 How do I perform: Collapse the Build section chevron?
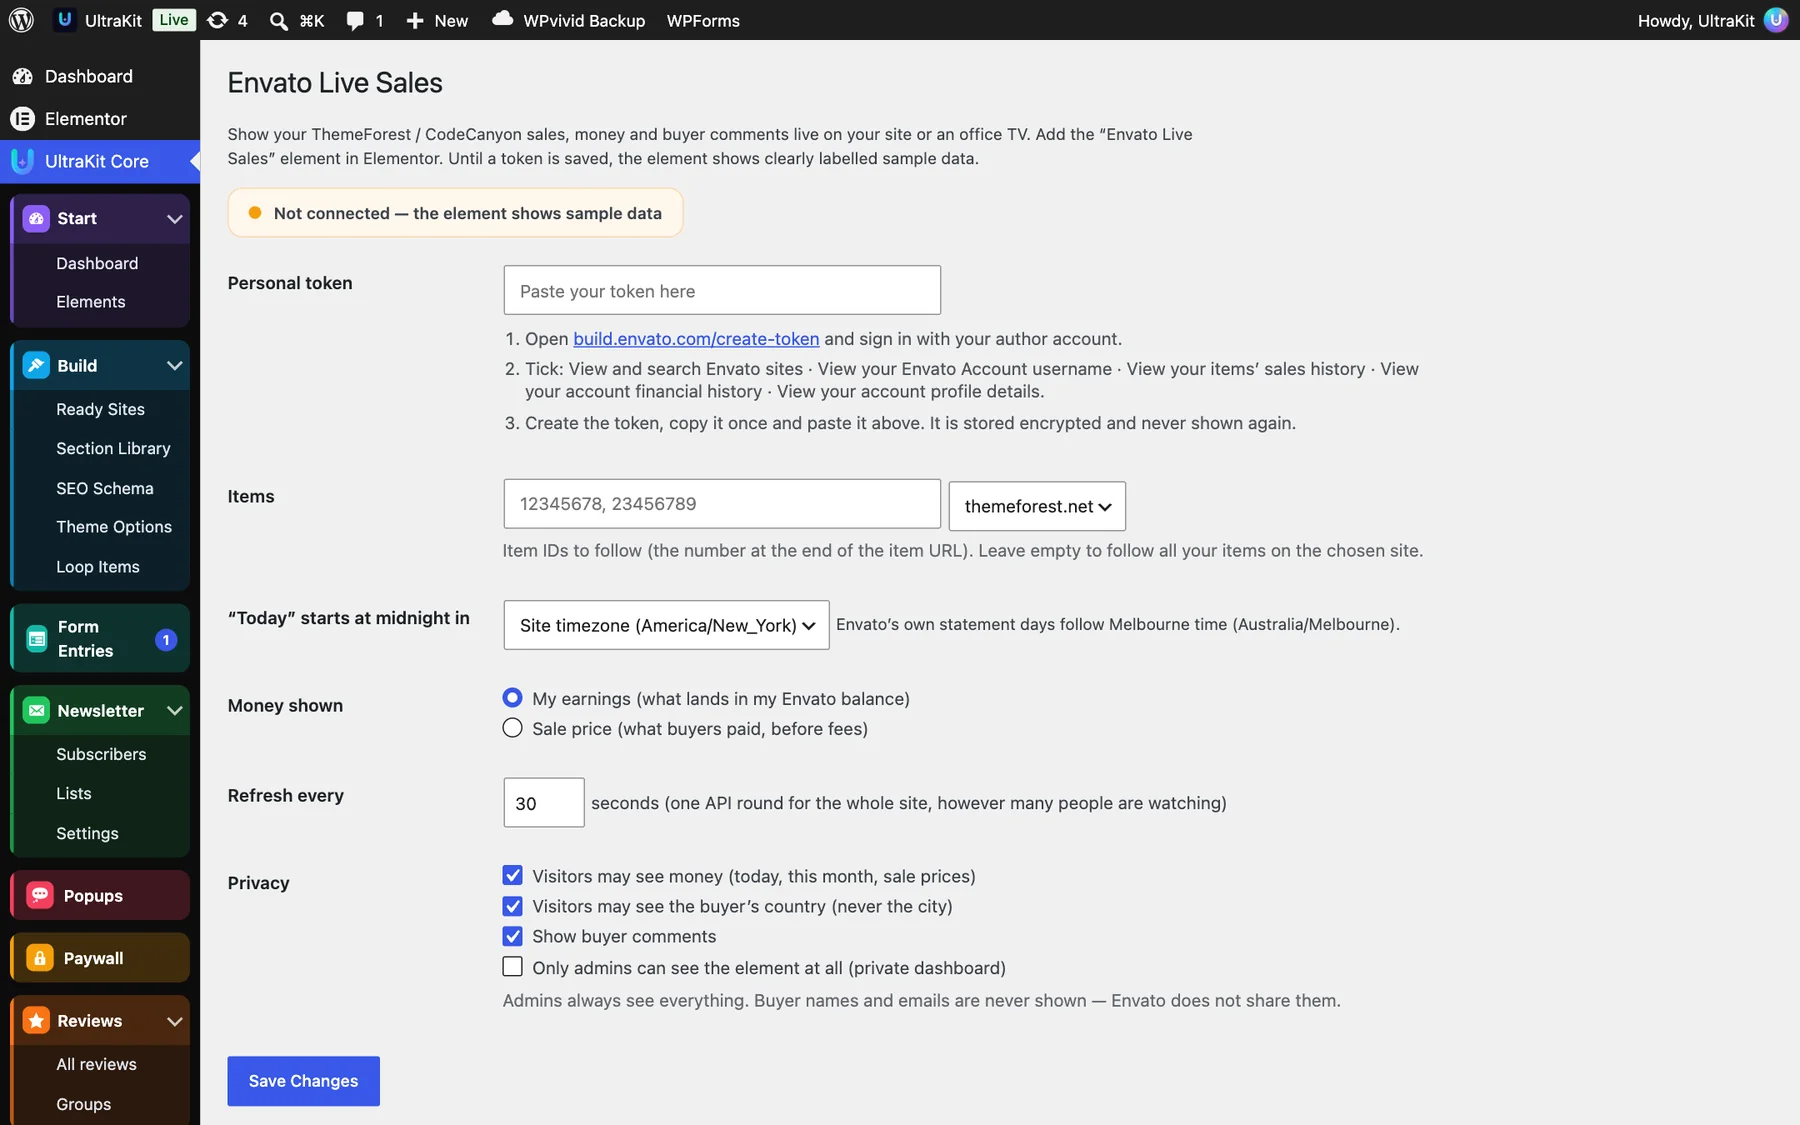175,366
